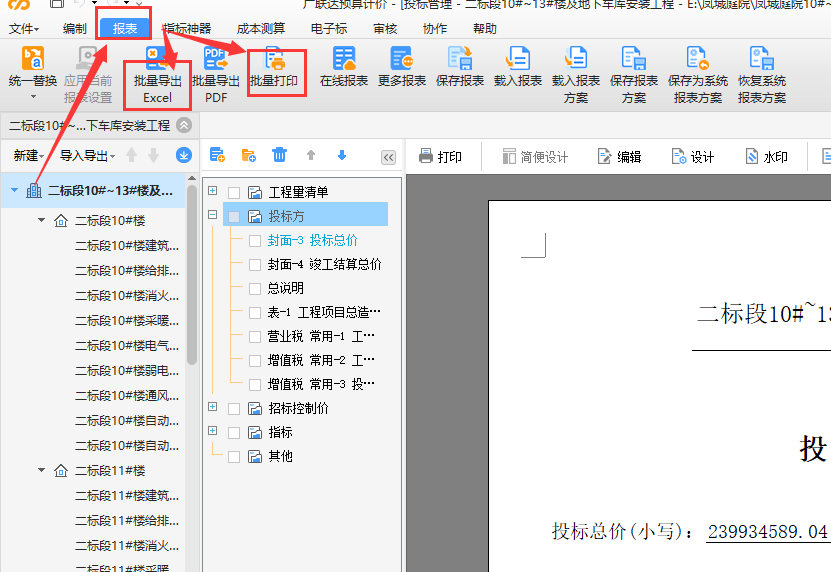Click the trash delete icon

point(279,155)
